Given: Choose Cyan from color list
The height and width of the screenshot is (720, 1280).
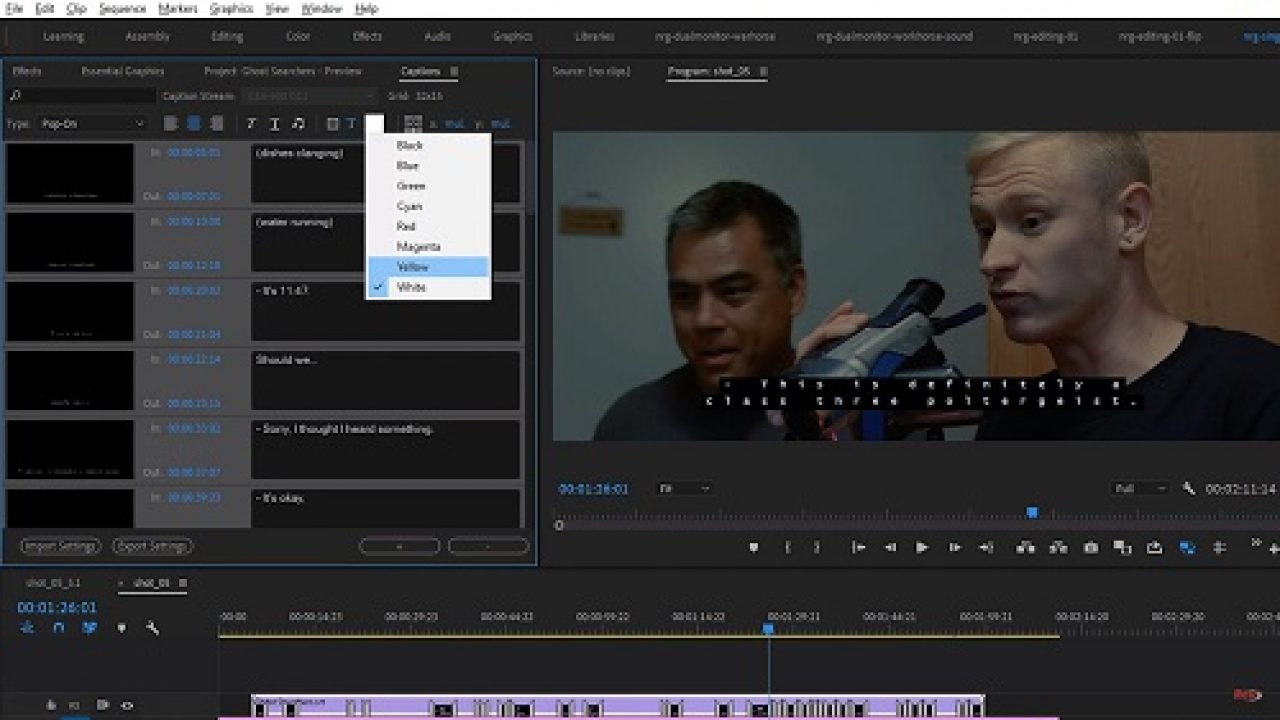Looking at the screenshot, I should point(429,206).
